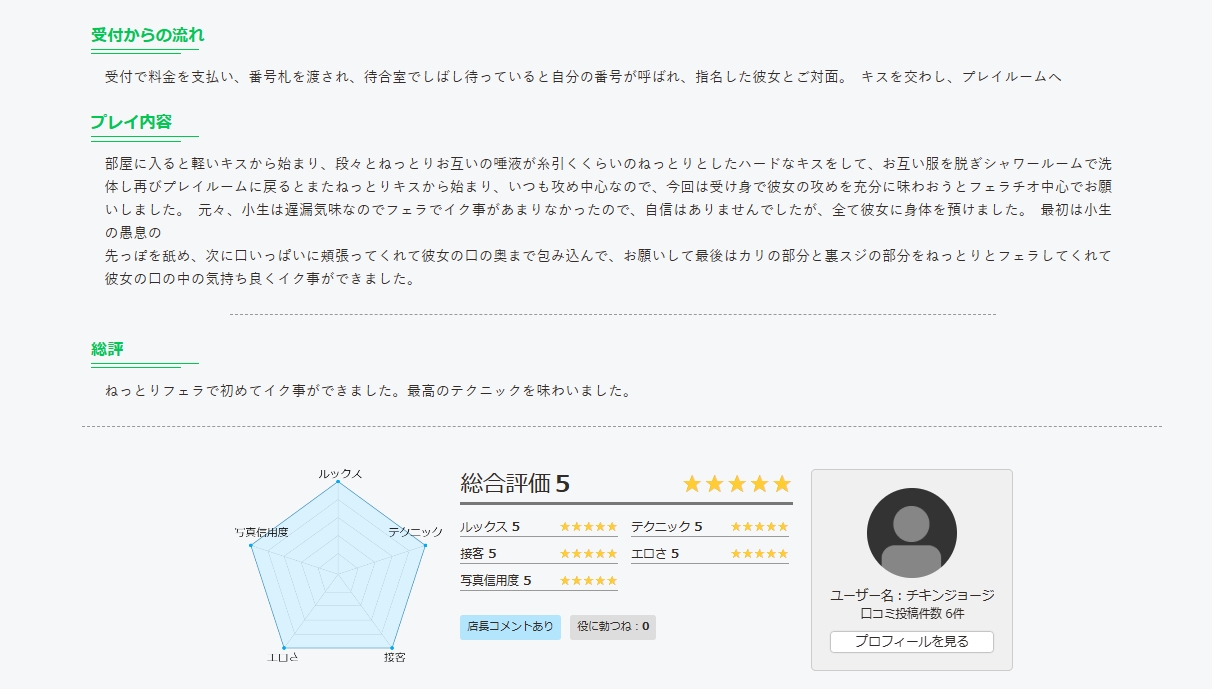This screenshot has width=1212, height=689.
Task: Click the プレイ内容 section heading
Action: coord(131,122)
